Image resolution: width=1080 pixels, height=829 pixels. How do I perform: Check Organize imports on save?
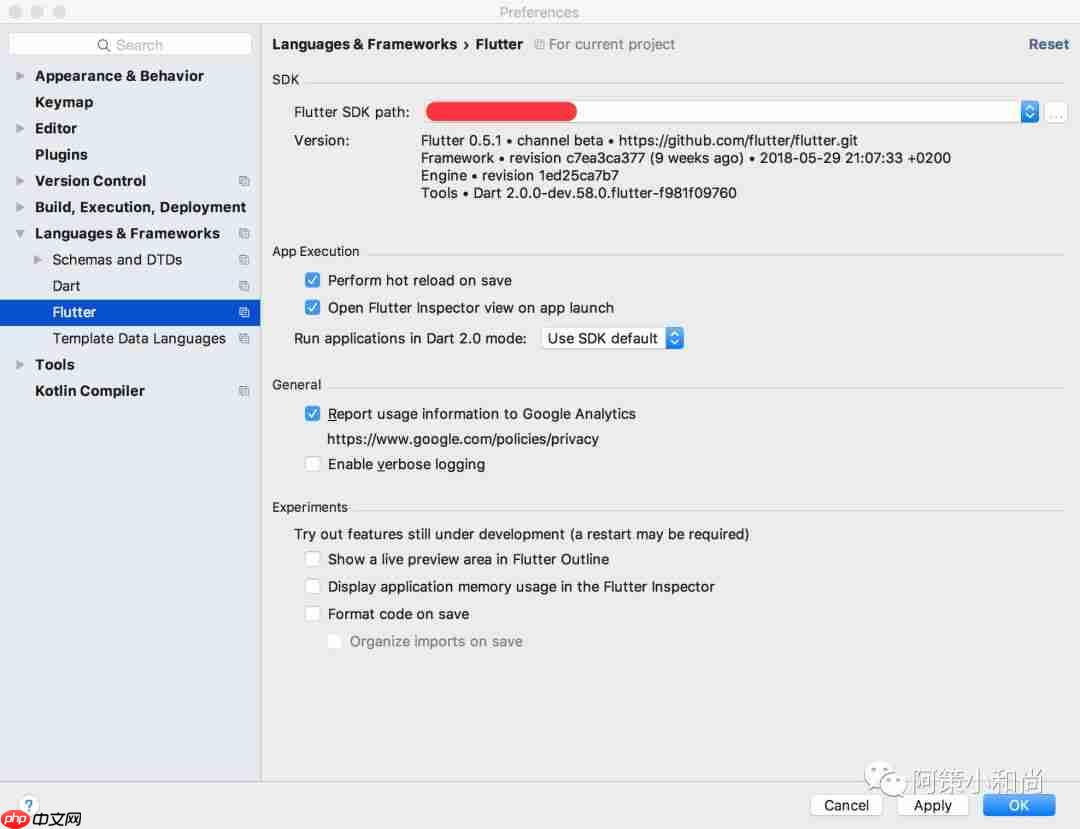click(334, 641)
